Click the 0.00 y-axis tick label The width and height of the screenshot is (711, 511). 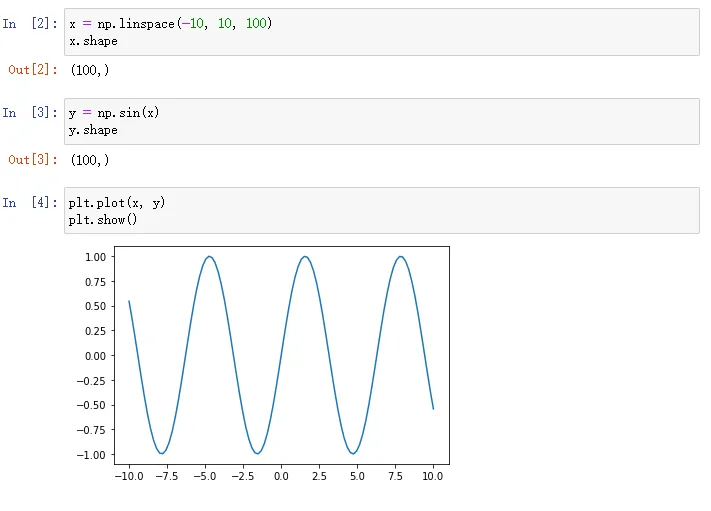94,356
